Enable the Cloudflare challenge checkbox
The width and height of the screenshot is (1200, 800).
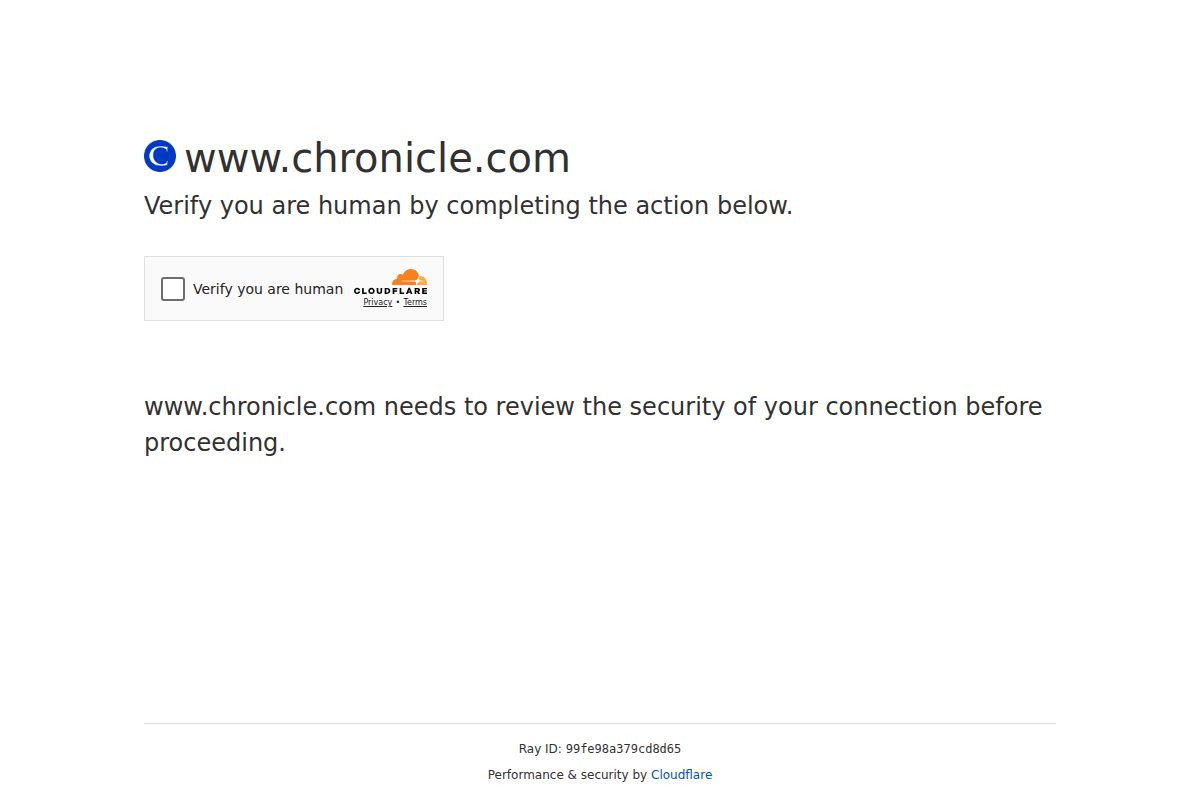point(172,288)
